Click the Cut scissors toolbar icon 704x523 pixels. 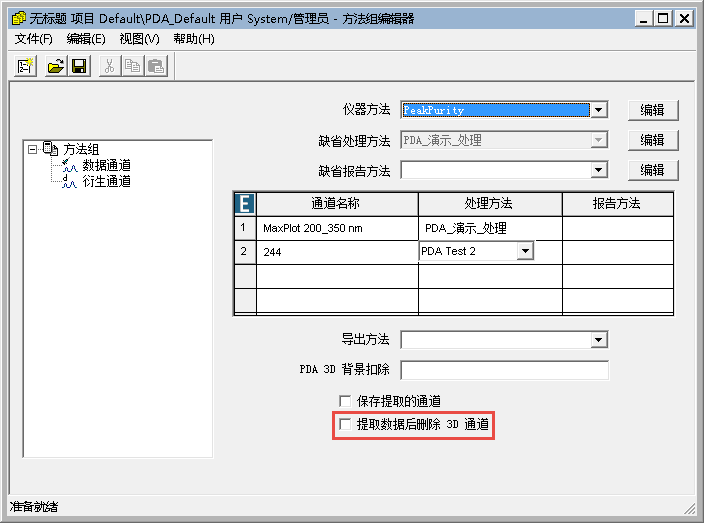click(110, 66)
